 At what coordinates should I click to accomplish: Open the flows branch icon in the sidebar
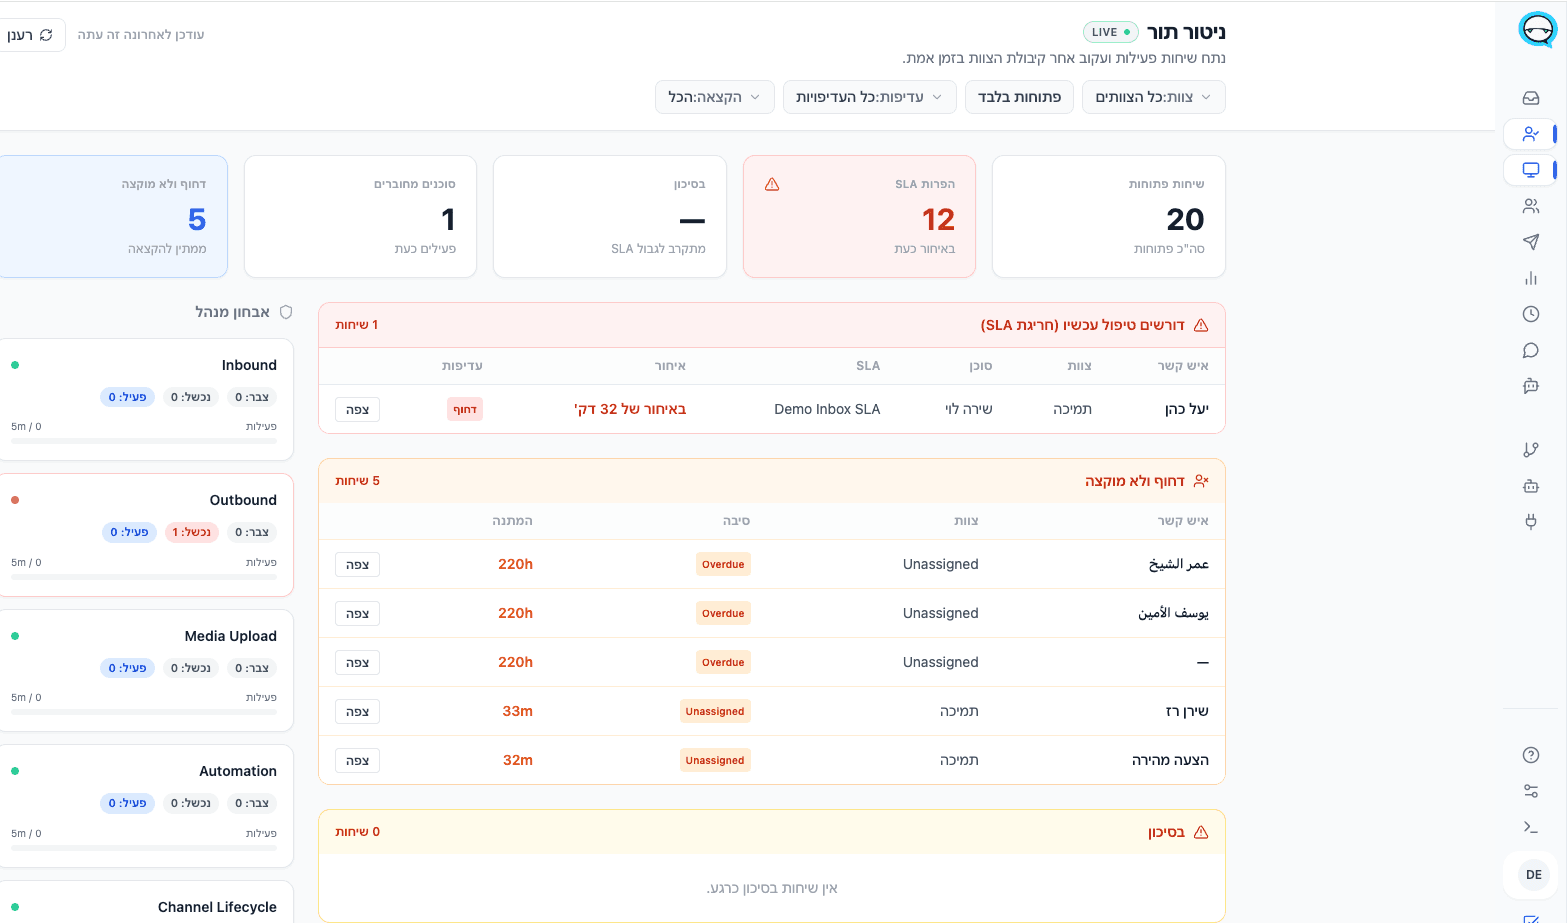[x=1530, y=449]
